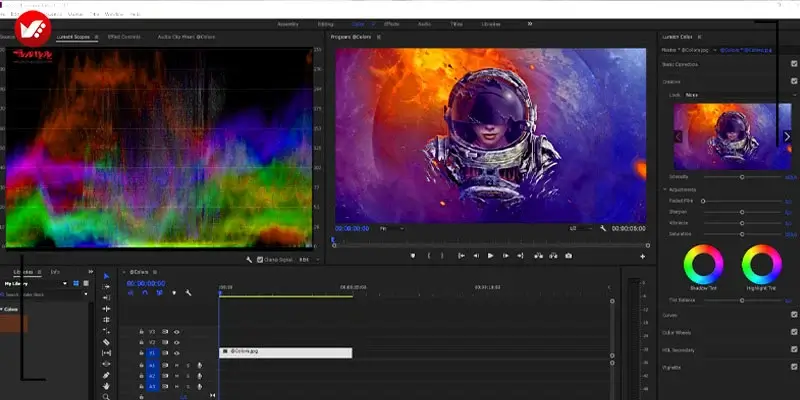The height and width of the screenshot is (400, 800).
Task: Hide the V1 track with eye icon
Action: click(177, 353)
